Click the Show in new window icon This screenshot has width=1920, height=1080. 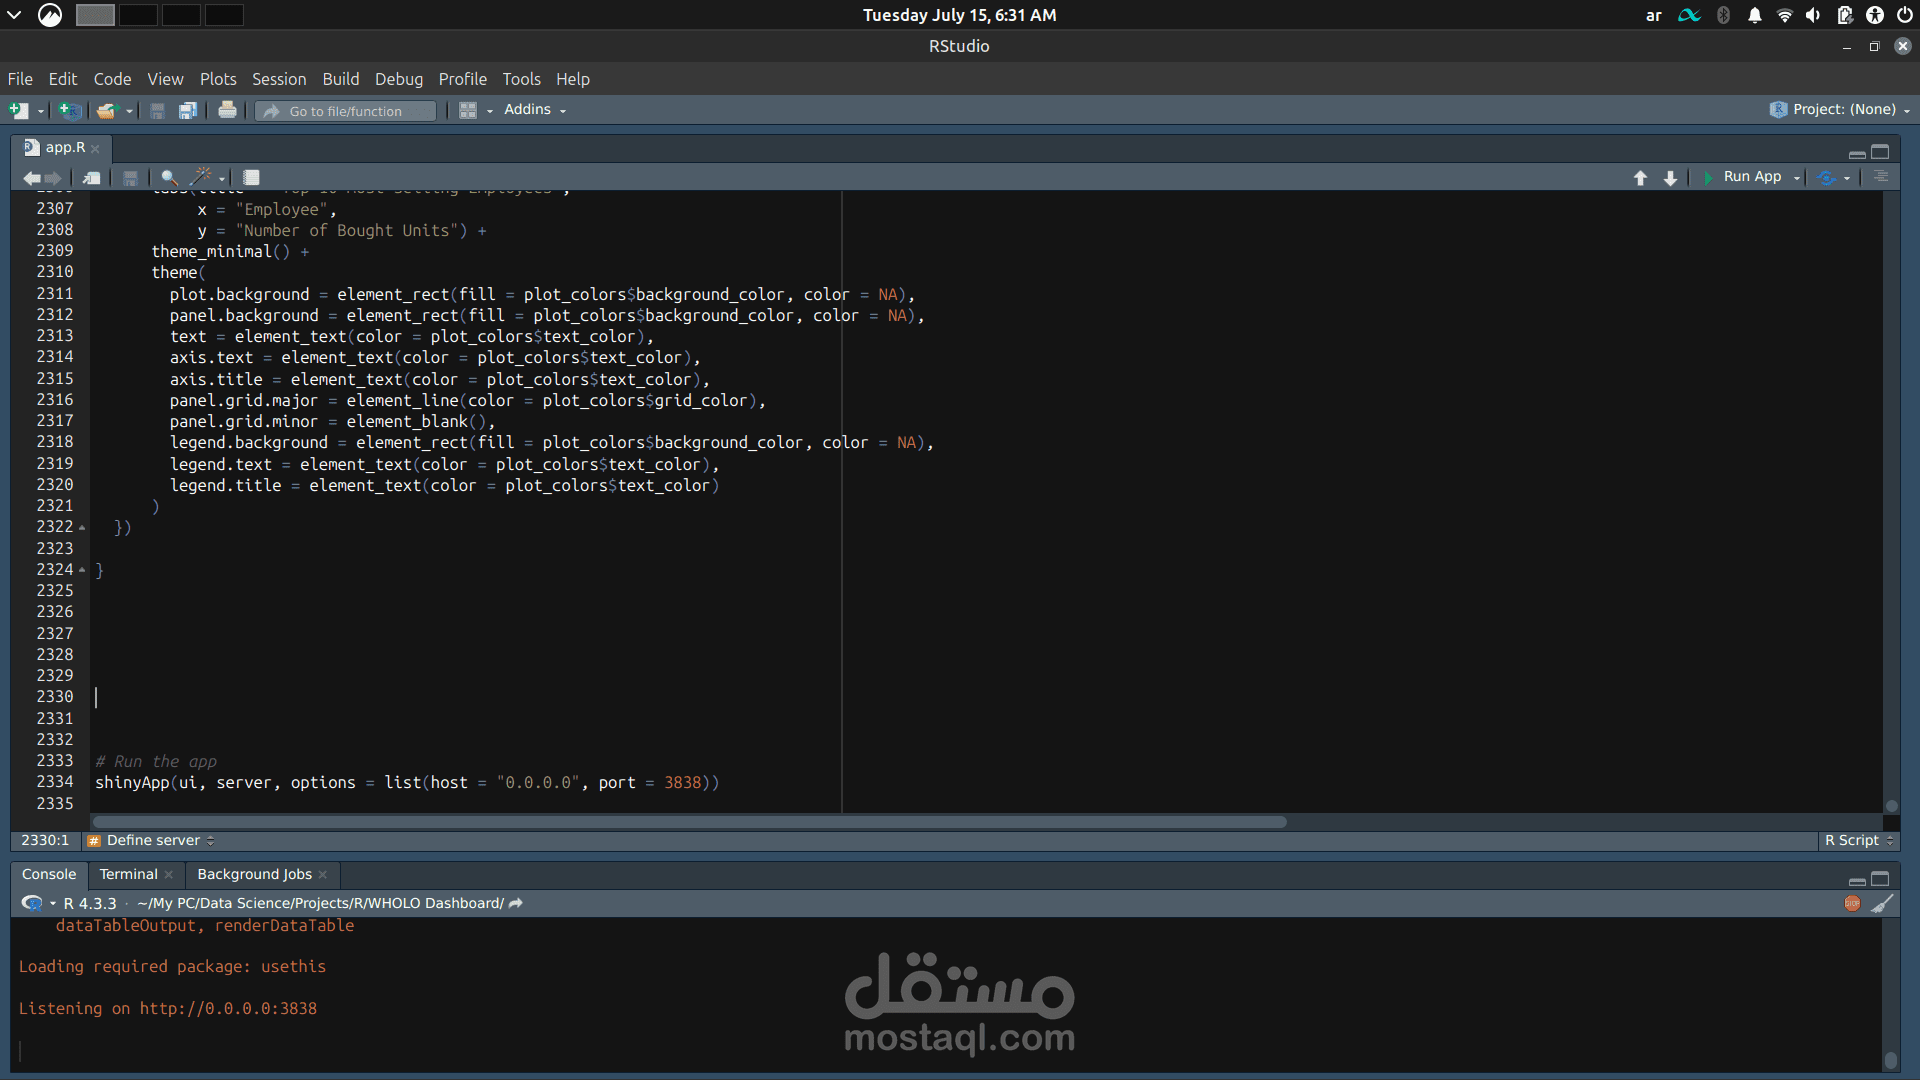[x=91, y=177]
